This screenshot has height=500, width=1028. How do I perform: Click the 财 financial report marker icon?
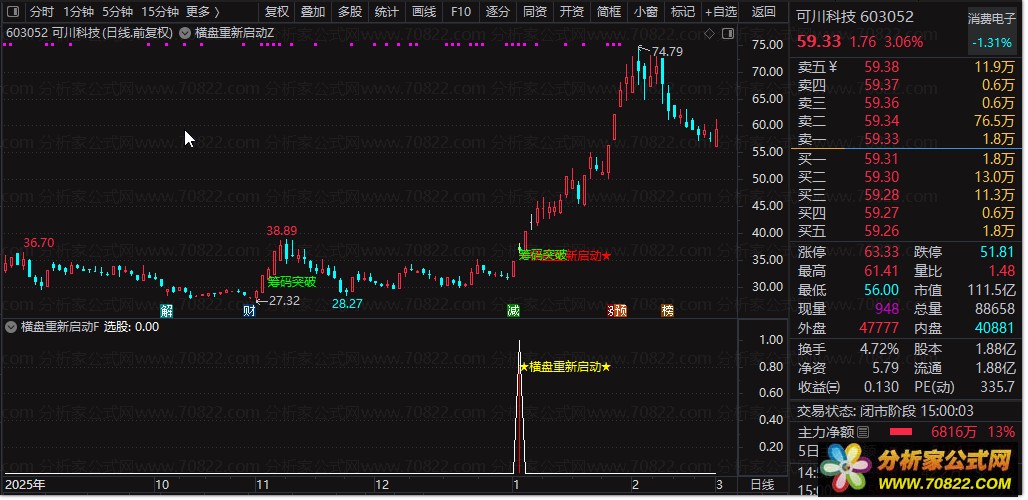pyautogui.click(x=249, y=311)
